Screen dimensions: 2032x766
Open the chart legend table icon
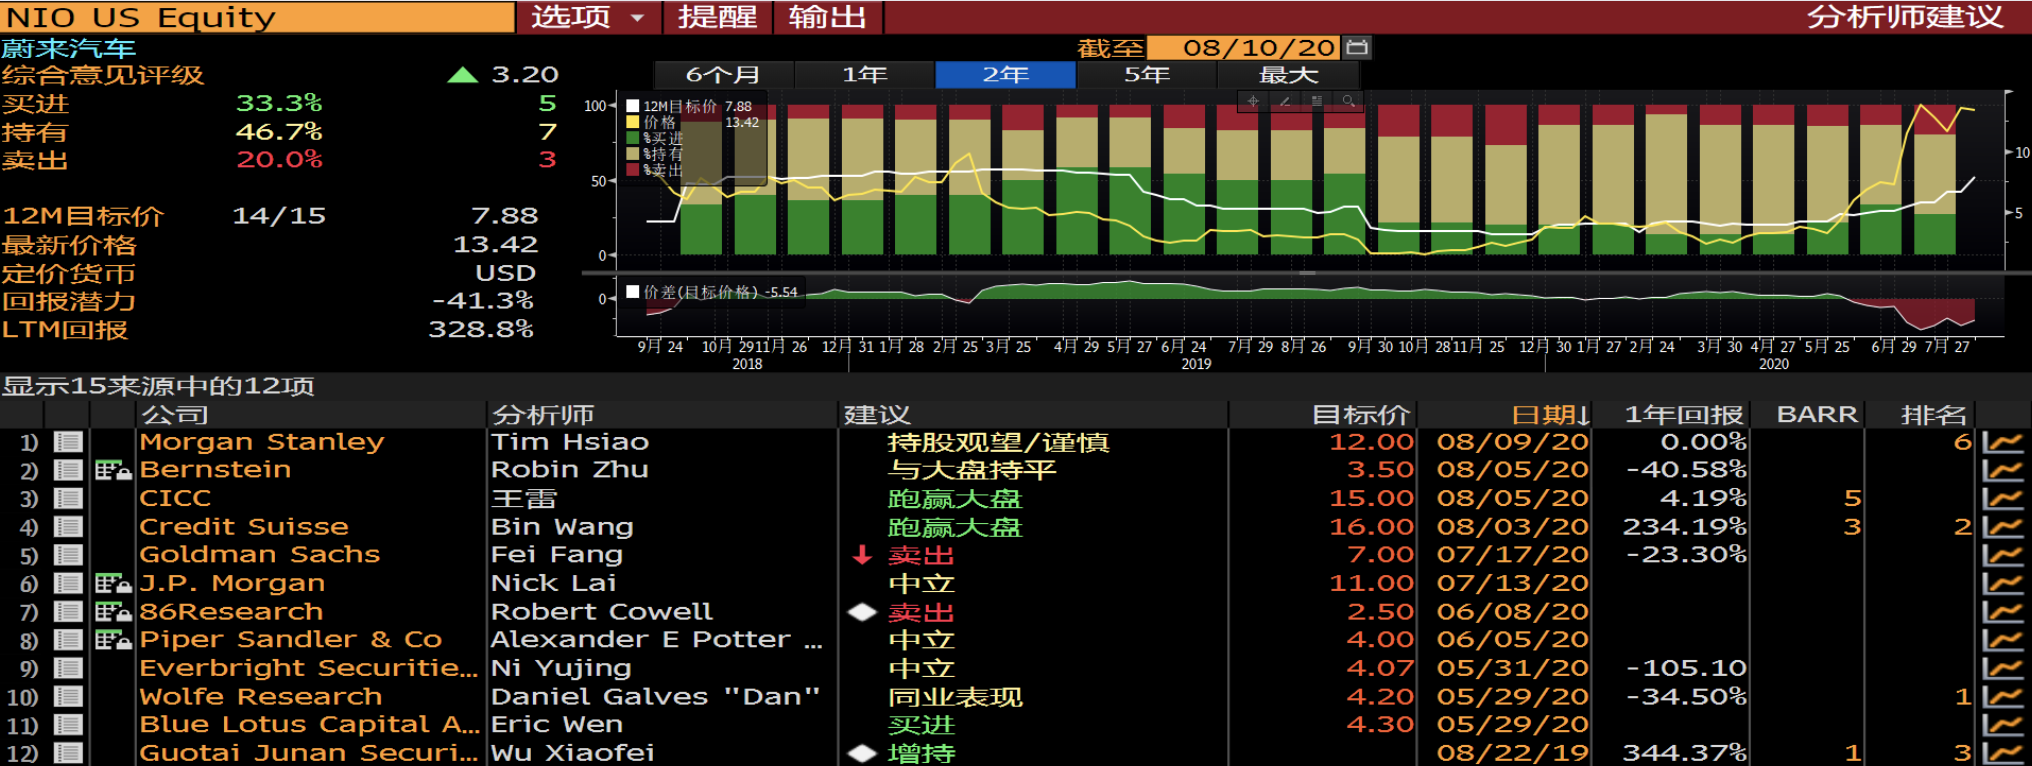[1317, 101]
